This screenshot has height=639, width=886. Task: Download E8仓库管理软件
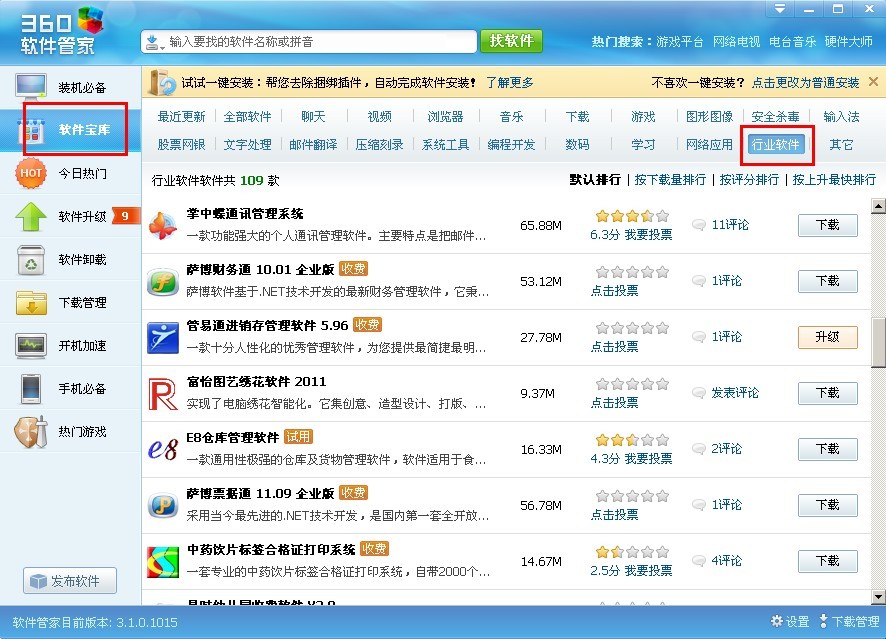[x=828, y=449]
